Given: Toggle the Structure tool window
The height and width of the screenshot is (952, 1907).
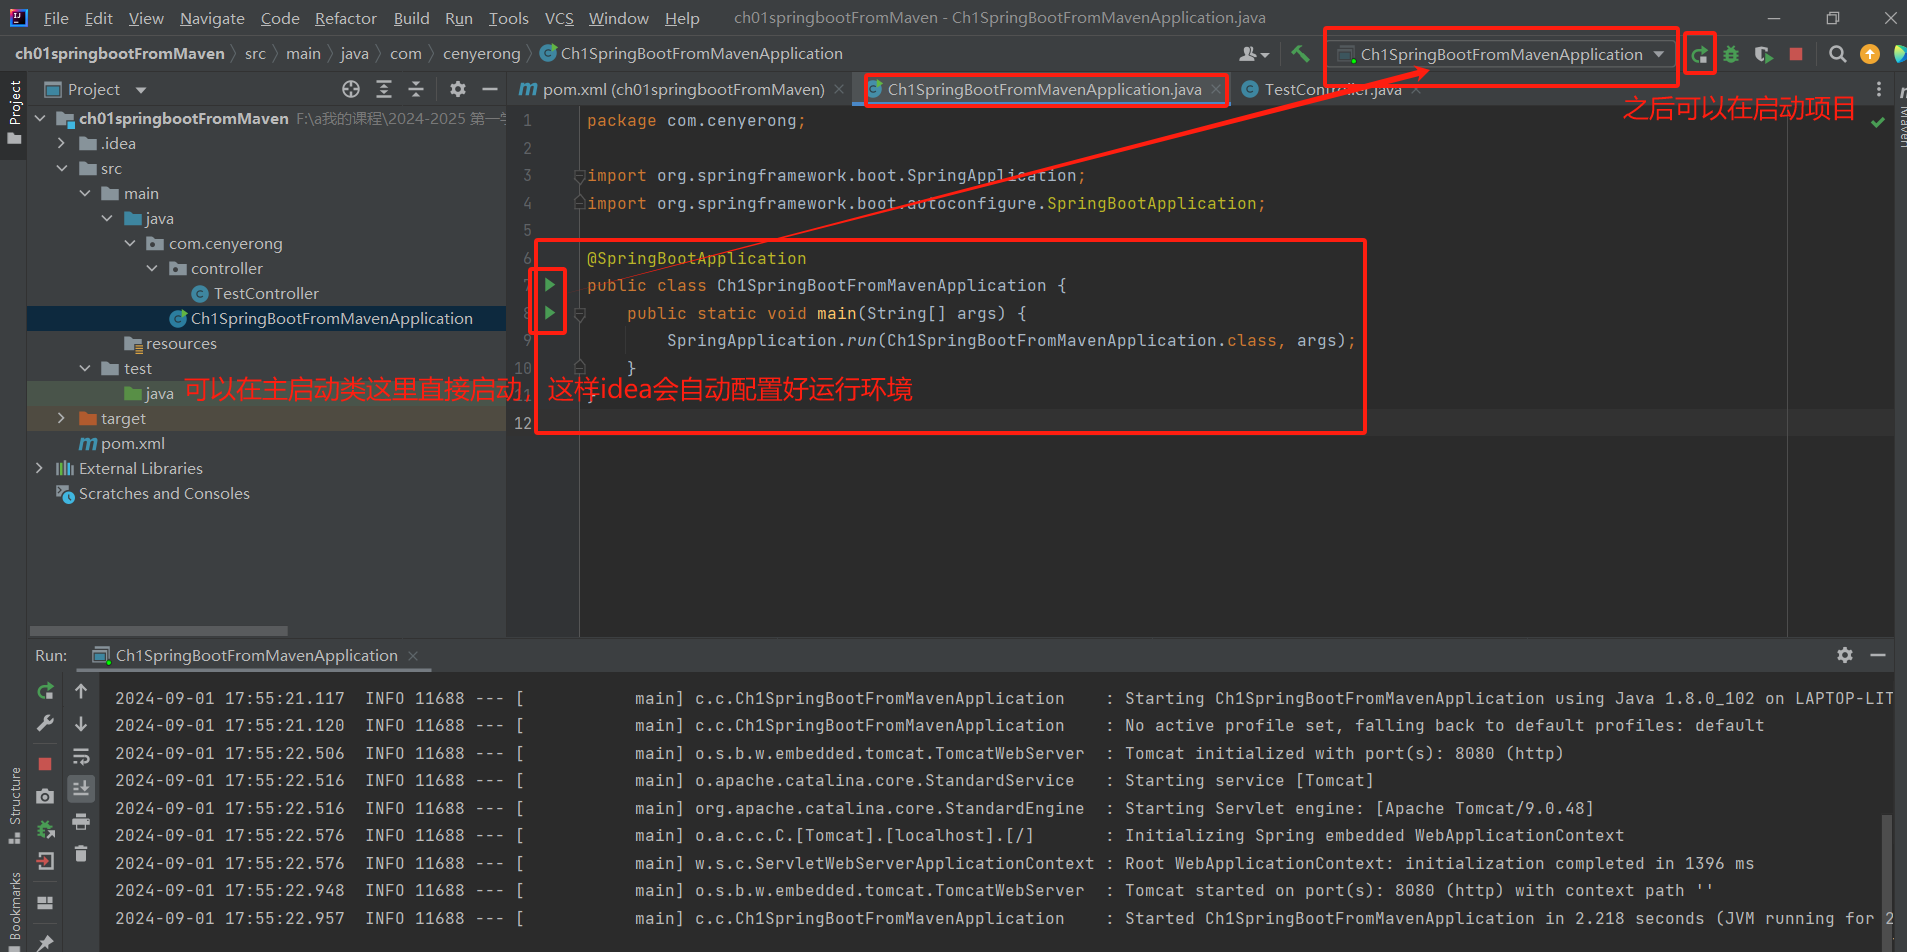Looking at the screenshot, I should [14, 805].
